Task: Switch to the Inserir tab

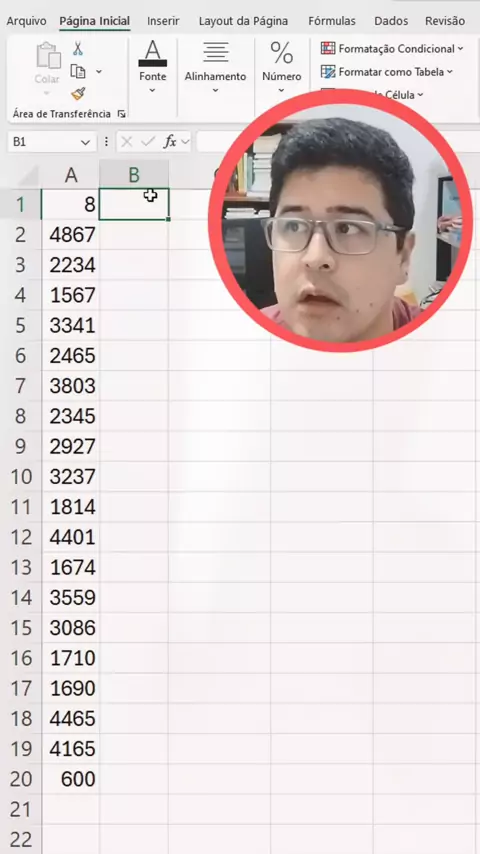Action: (163, 21)
